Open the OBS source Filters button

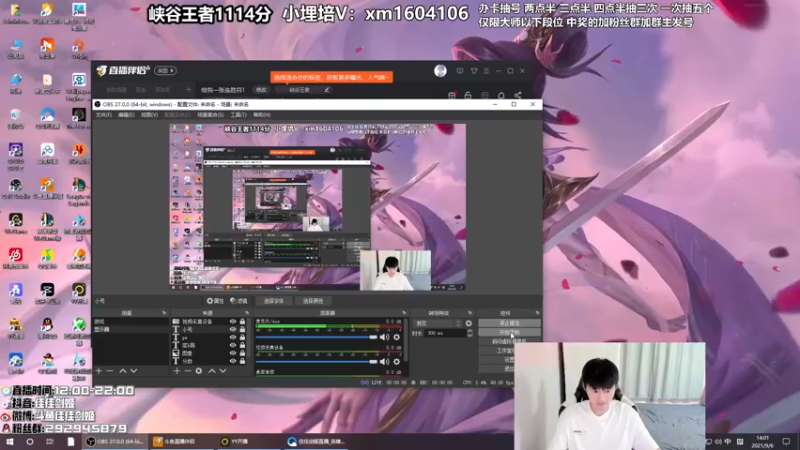pyautogui.click(x=239, y=301)
